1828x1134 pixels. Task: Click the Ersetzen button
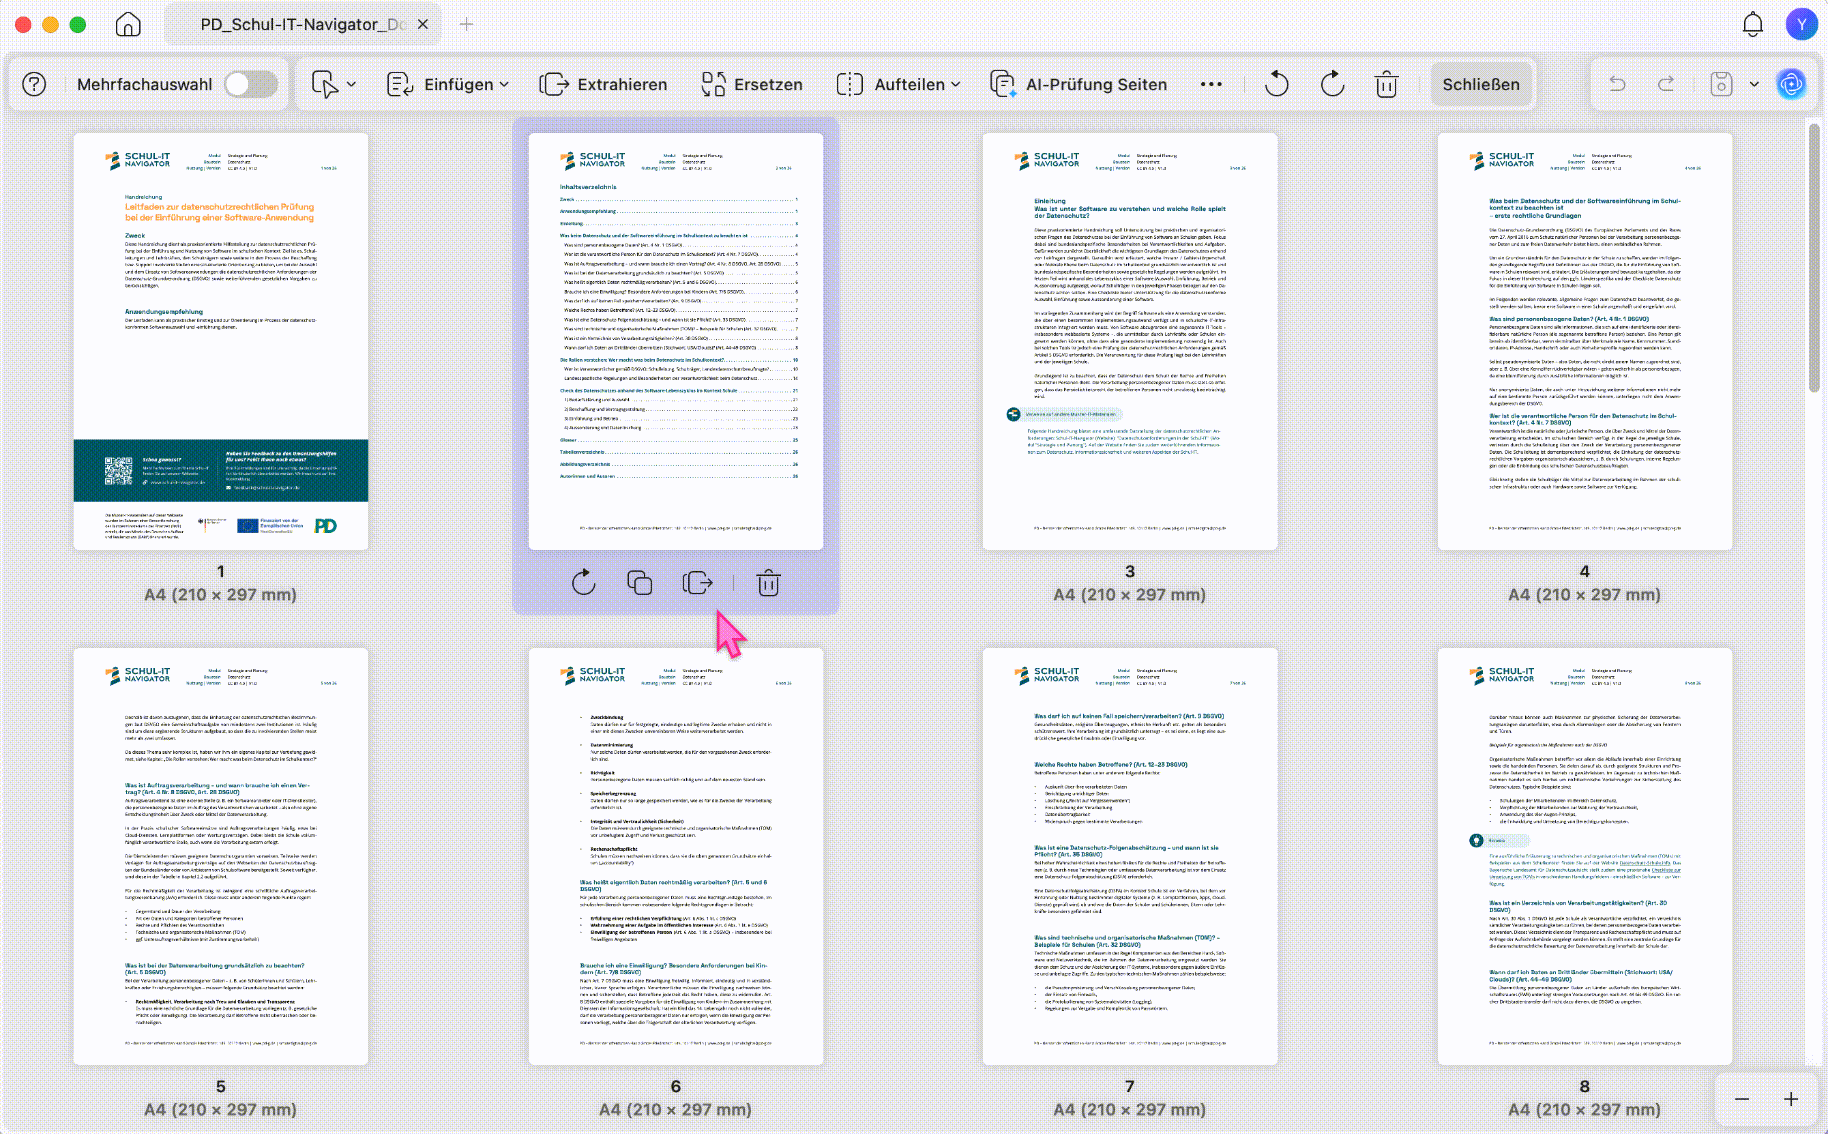[752, 84]
